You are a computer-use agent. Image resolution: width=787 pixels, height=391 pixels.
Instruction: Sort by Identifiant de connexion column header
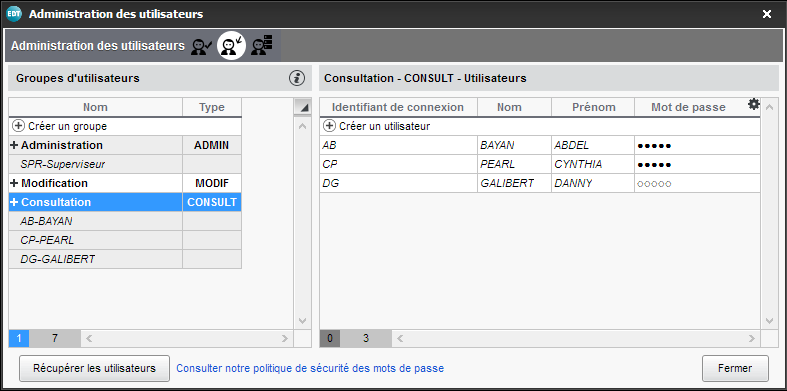(398, 107)
